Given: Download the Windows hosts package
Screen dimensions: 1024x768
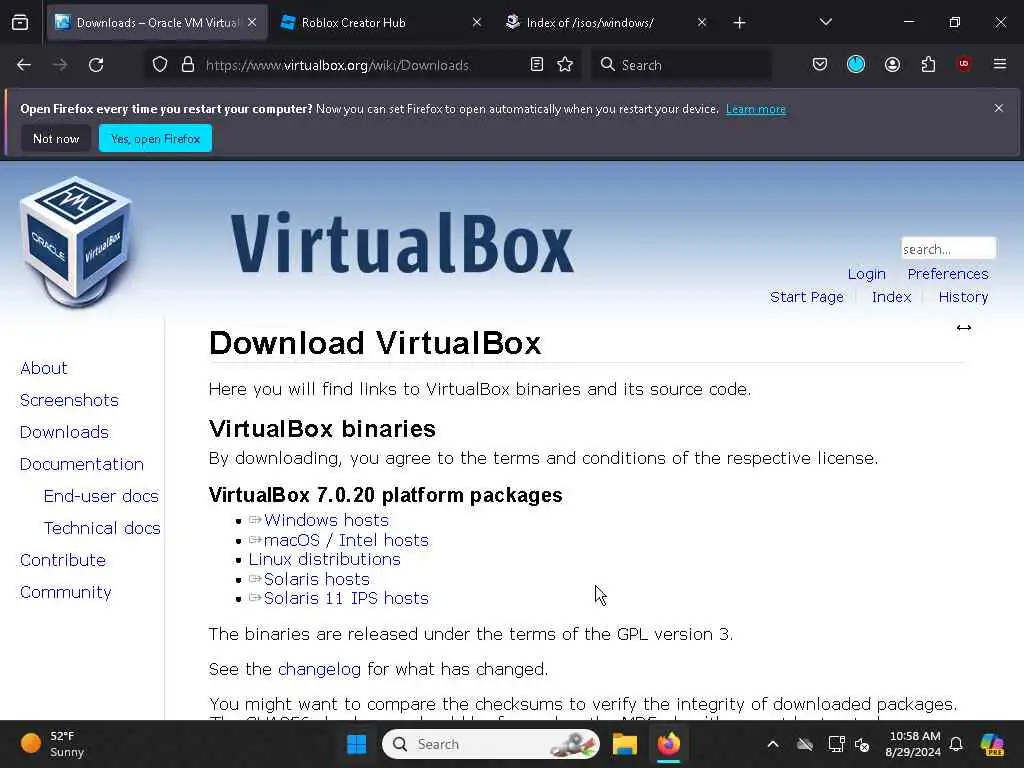Looking at the screenshot, I should pyautogui.click(x=326, y=520).
